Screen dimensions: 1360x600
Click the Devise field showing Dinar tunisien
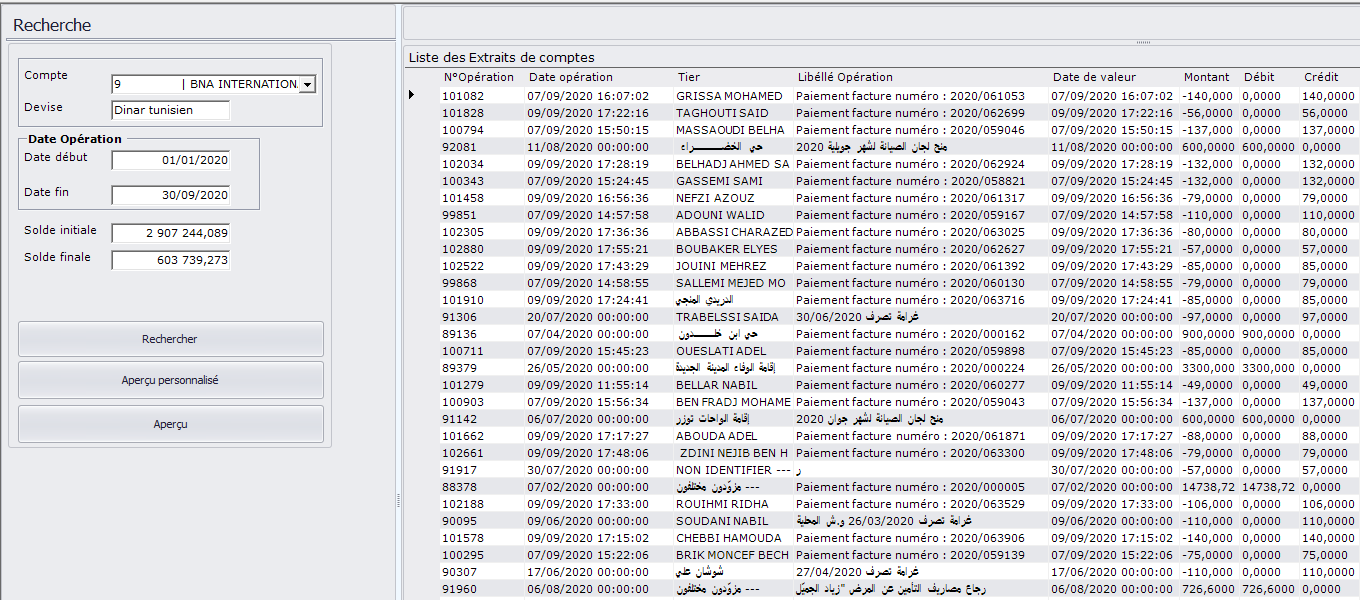(170, 110)
